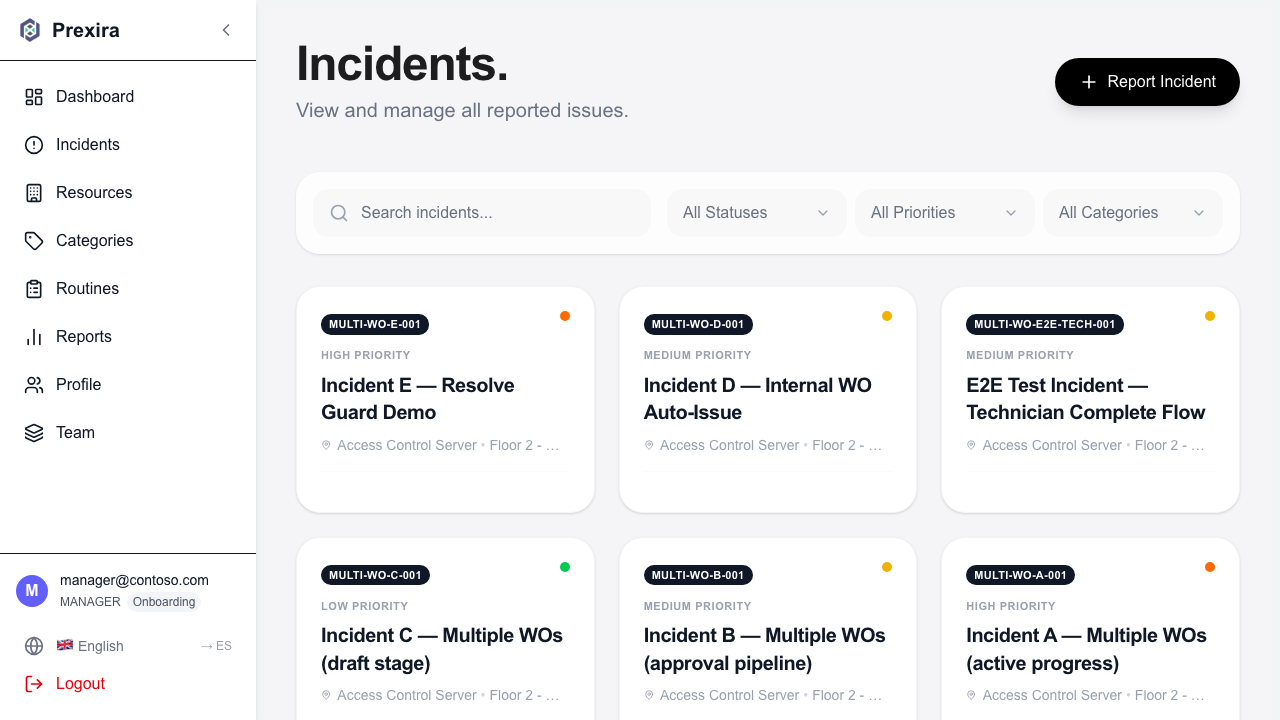Viewport: 1280px width, 720px height.
Task: Click the Search incidents input field
Action: pos(482,212)
